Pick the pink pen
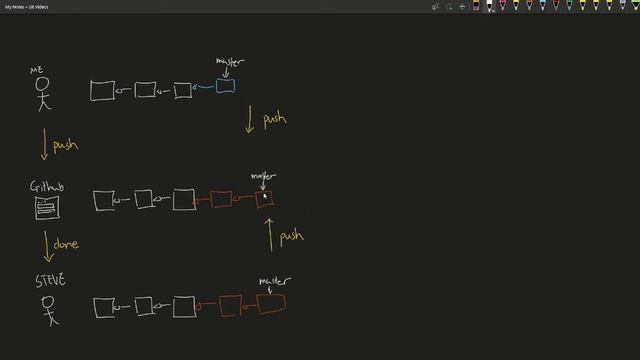 pos(502,5)
